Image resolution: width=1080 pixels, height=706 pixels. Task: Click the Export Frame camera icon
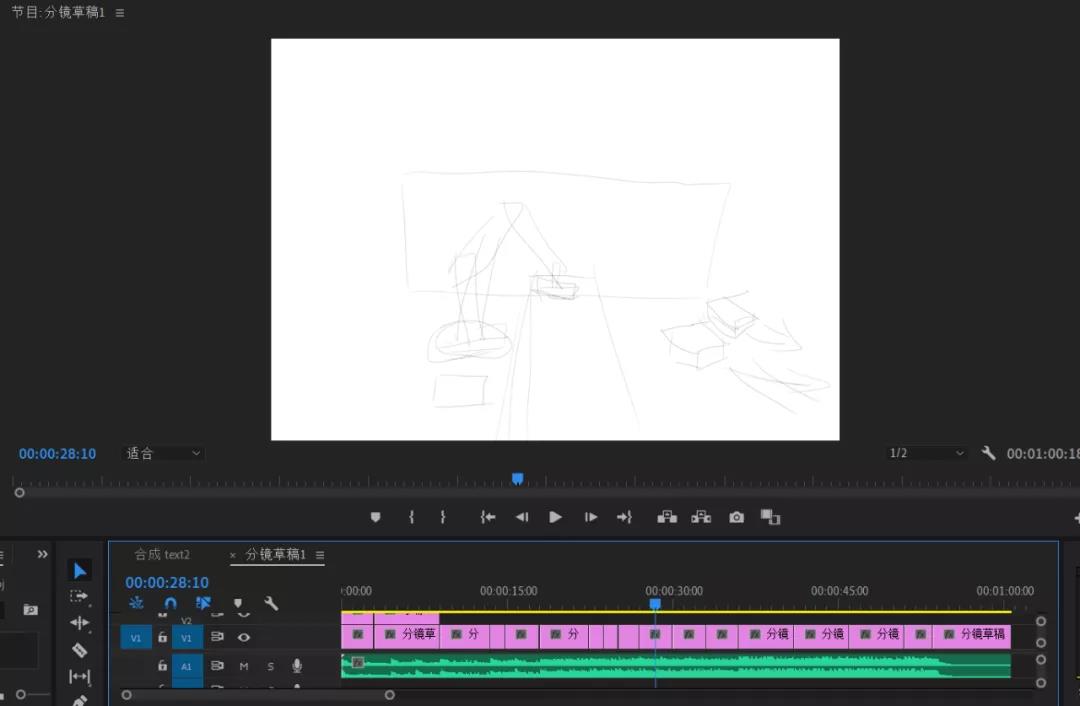(x=736, y=517)
